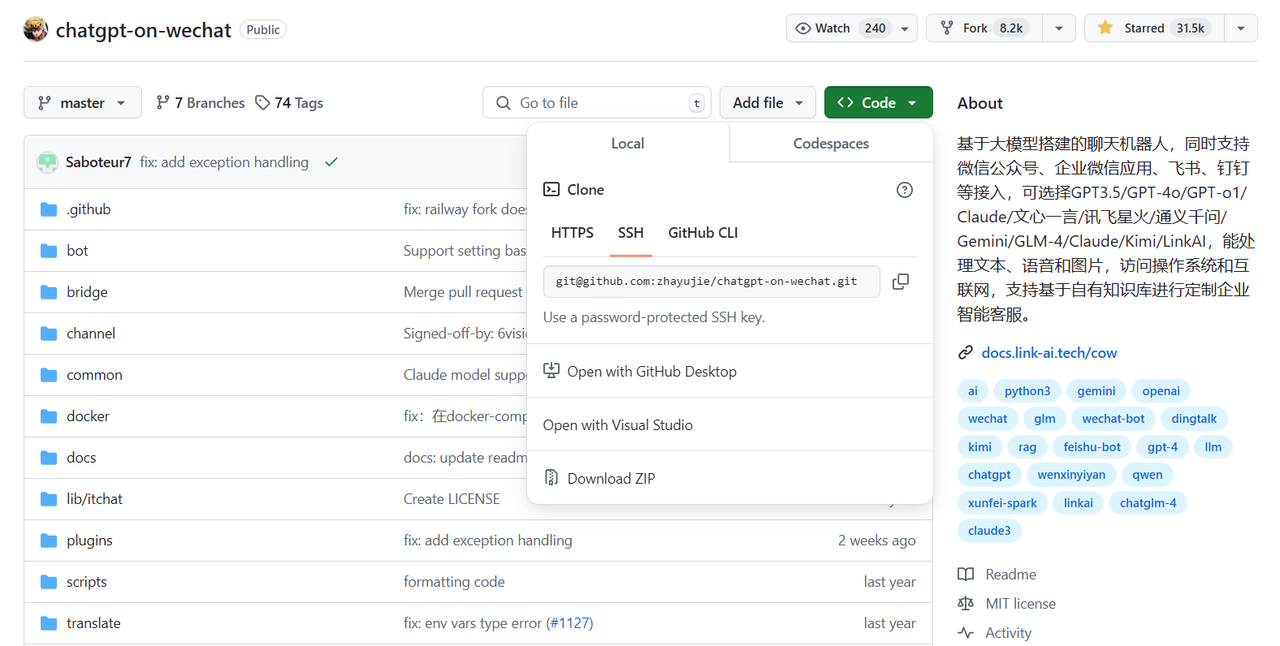This screenshot has height=646, width=1280.
Task: Click the Saboteur7 author avatar
Action: [x=47, y=162]
